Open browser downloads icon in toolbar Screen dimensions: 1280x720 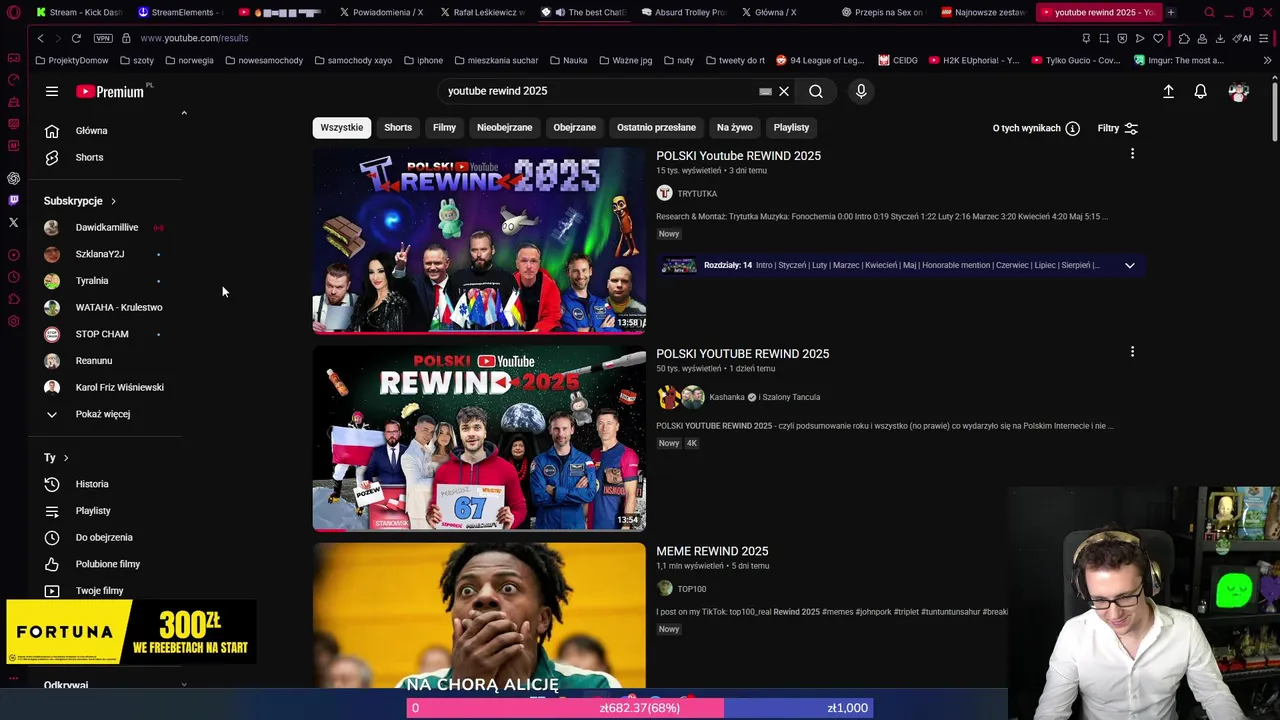(x=1220, y=38)
